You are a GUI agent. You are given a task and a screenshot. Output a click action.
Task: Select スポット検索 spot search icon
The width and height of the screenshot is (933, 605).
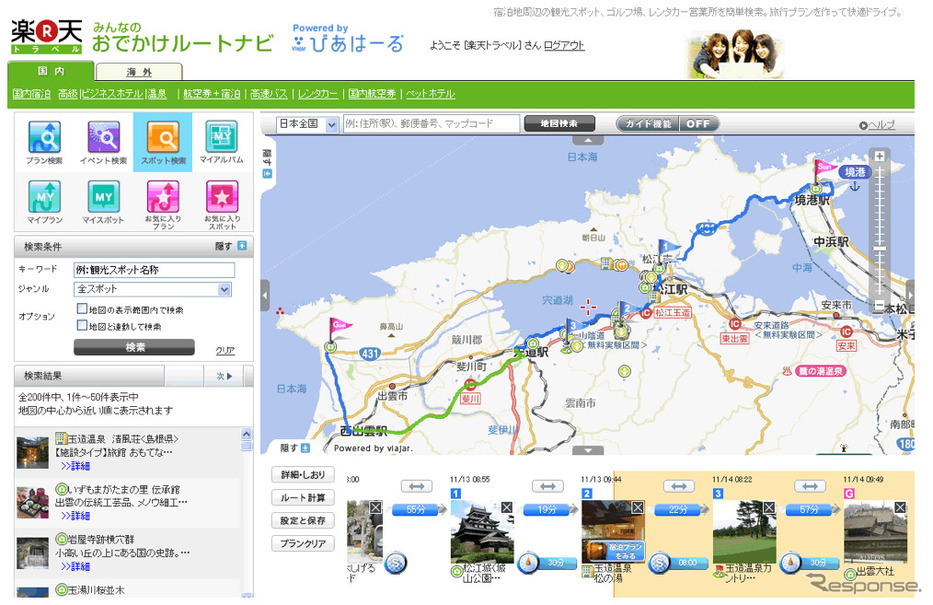click(x=162, y=142)
